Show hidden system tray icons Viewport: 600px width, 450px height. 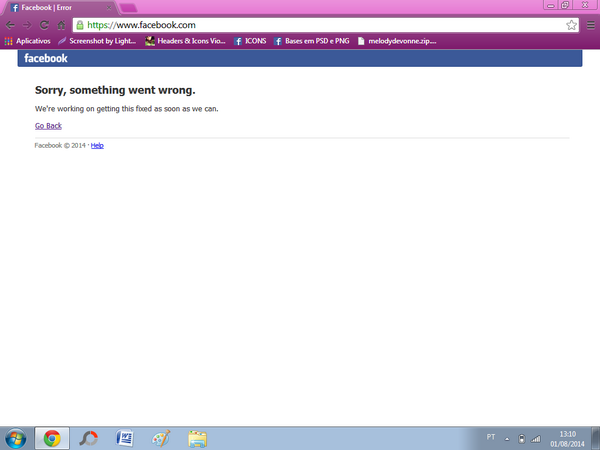507,439
